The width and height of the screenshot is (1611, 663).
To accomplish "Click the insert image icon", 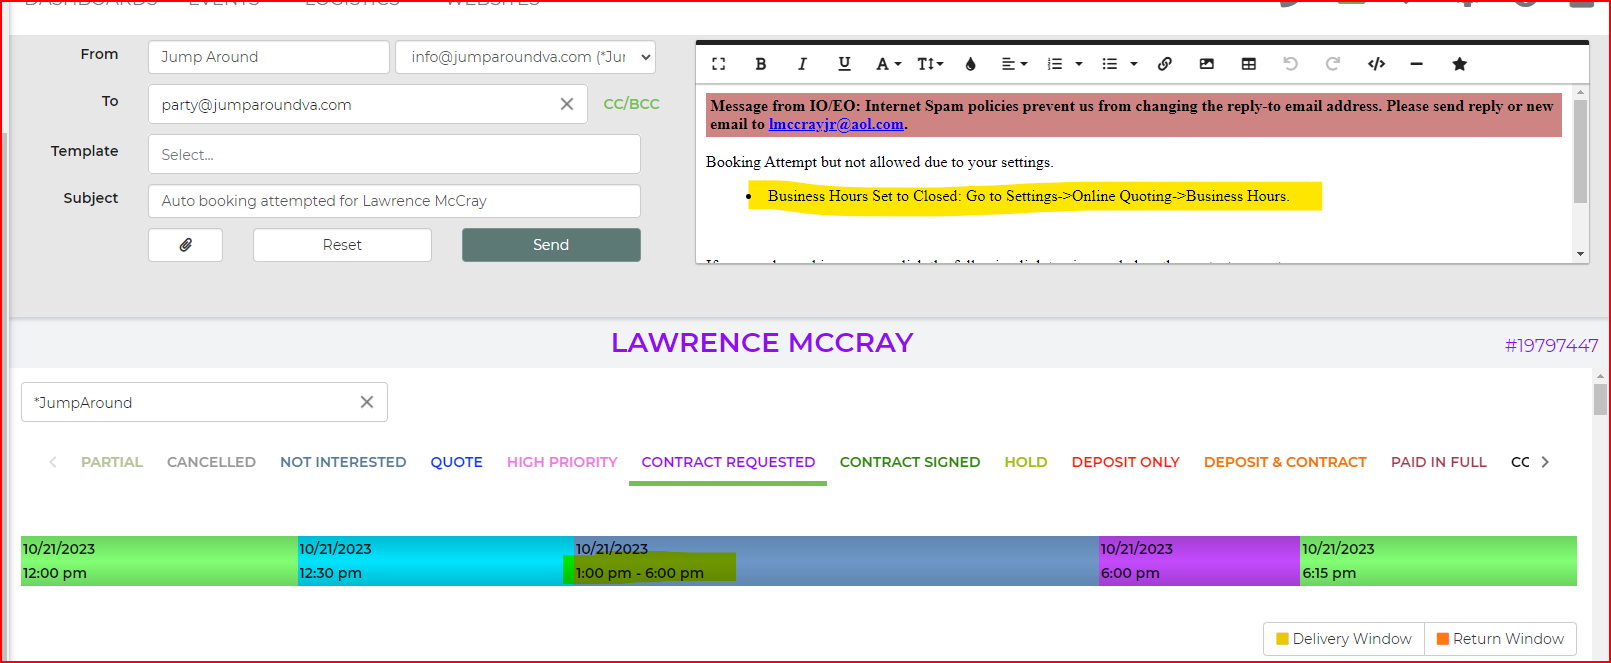I will pos(1207,64).
